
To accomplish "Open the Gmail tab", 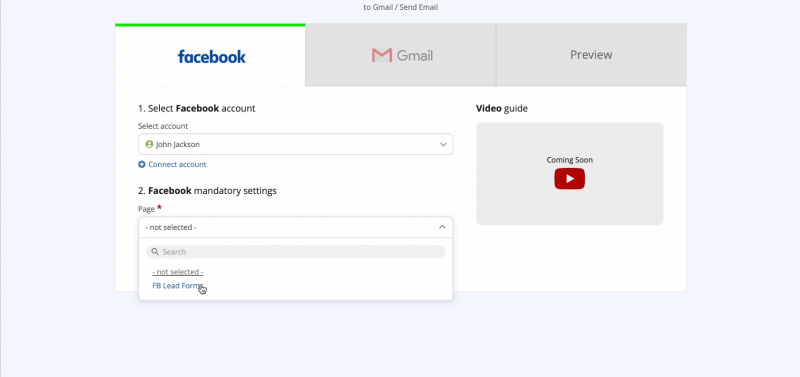I will point(401,55).
